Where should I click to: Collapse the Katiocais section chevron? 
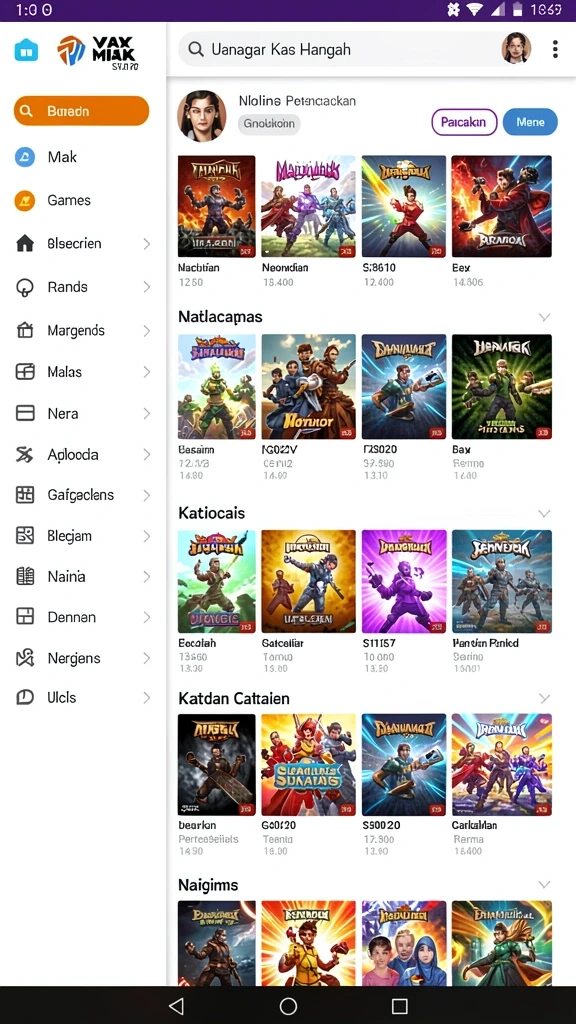point(544,513)
